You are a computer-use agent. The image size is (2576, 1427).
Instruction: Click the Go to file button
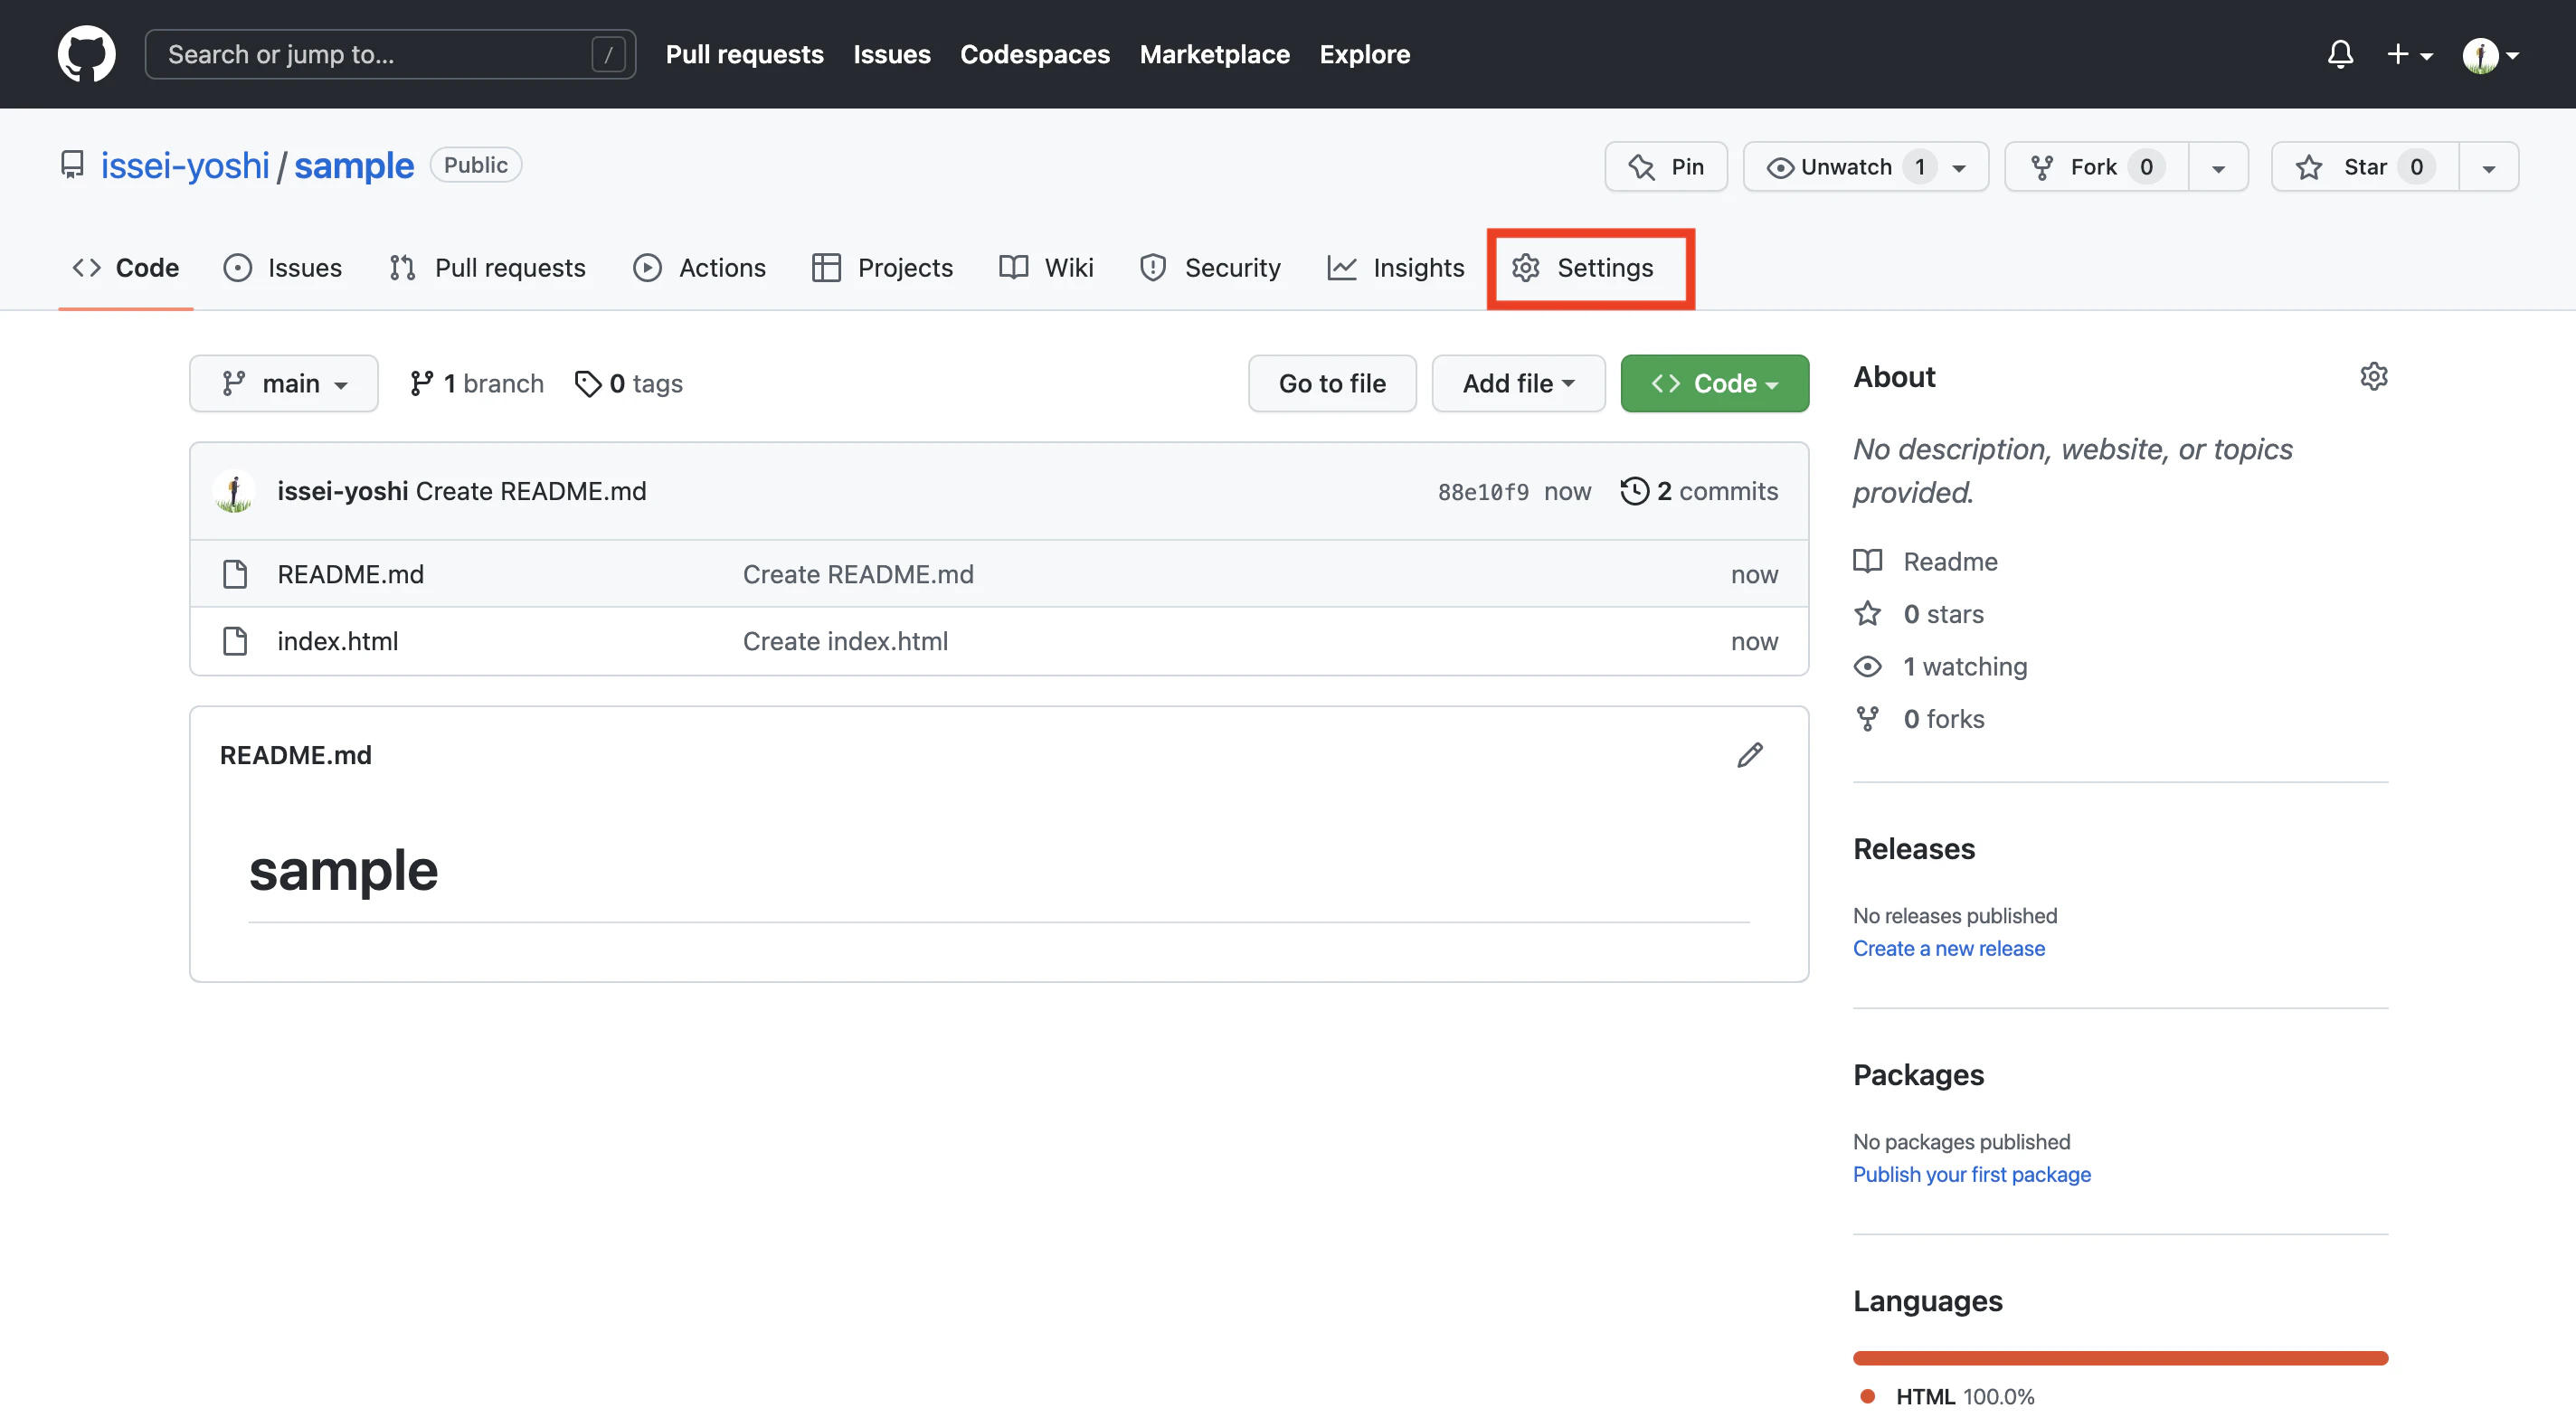click(1332, 384)
